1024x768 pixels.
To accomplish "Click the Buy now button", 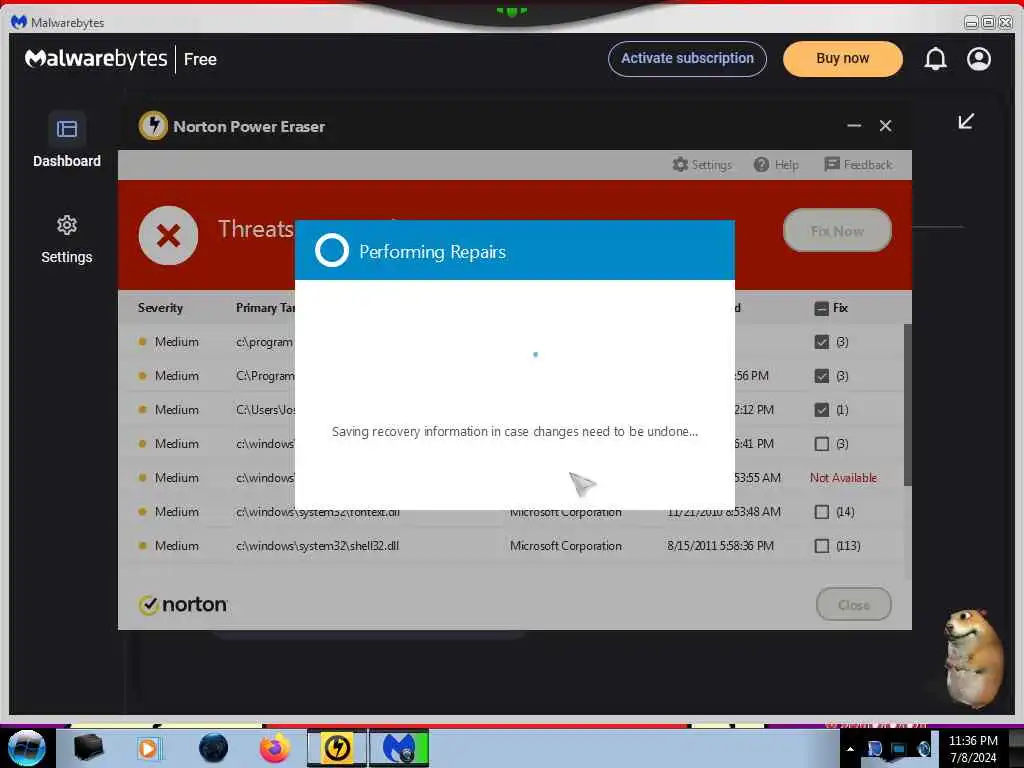I will (842, 59).
